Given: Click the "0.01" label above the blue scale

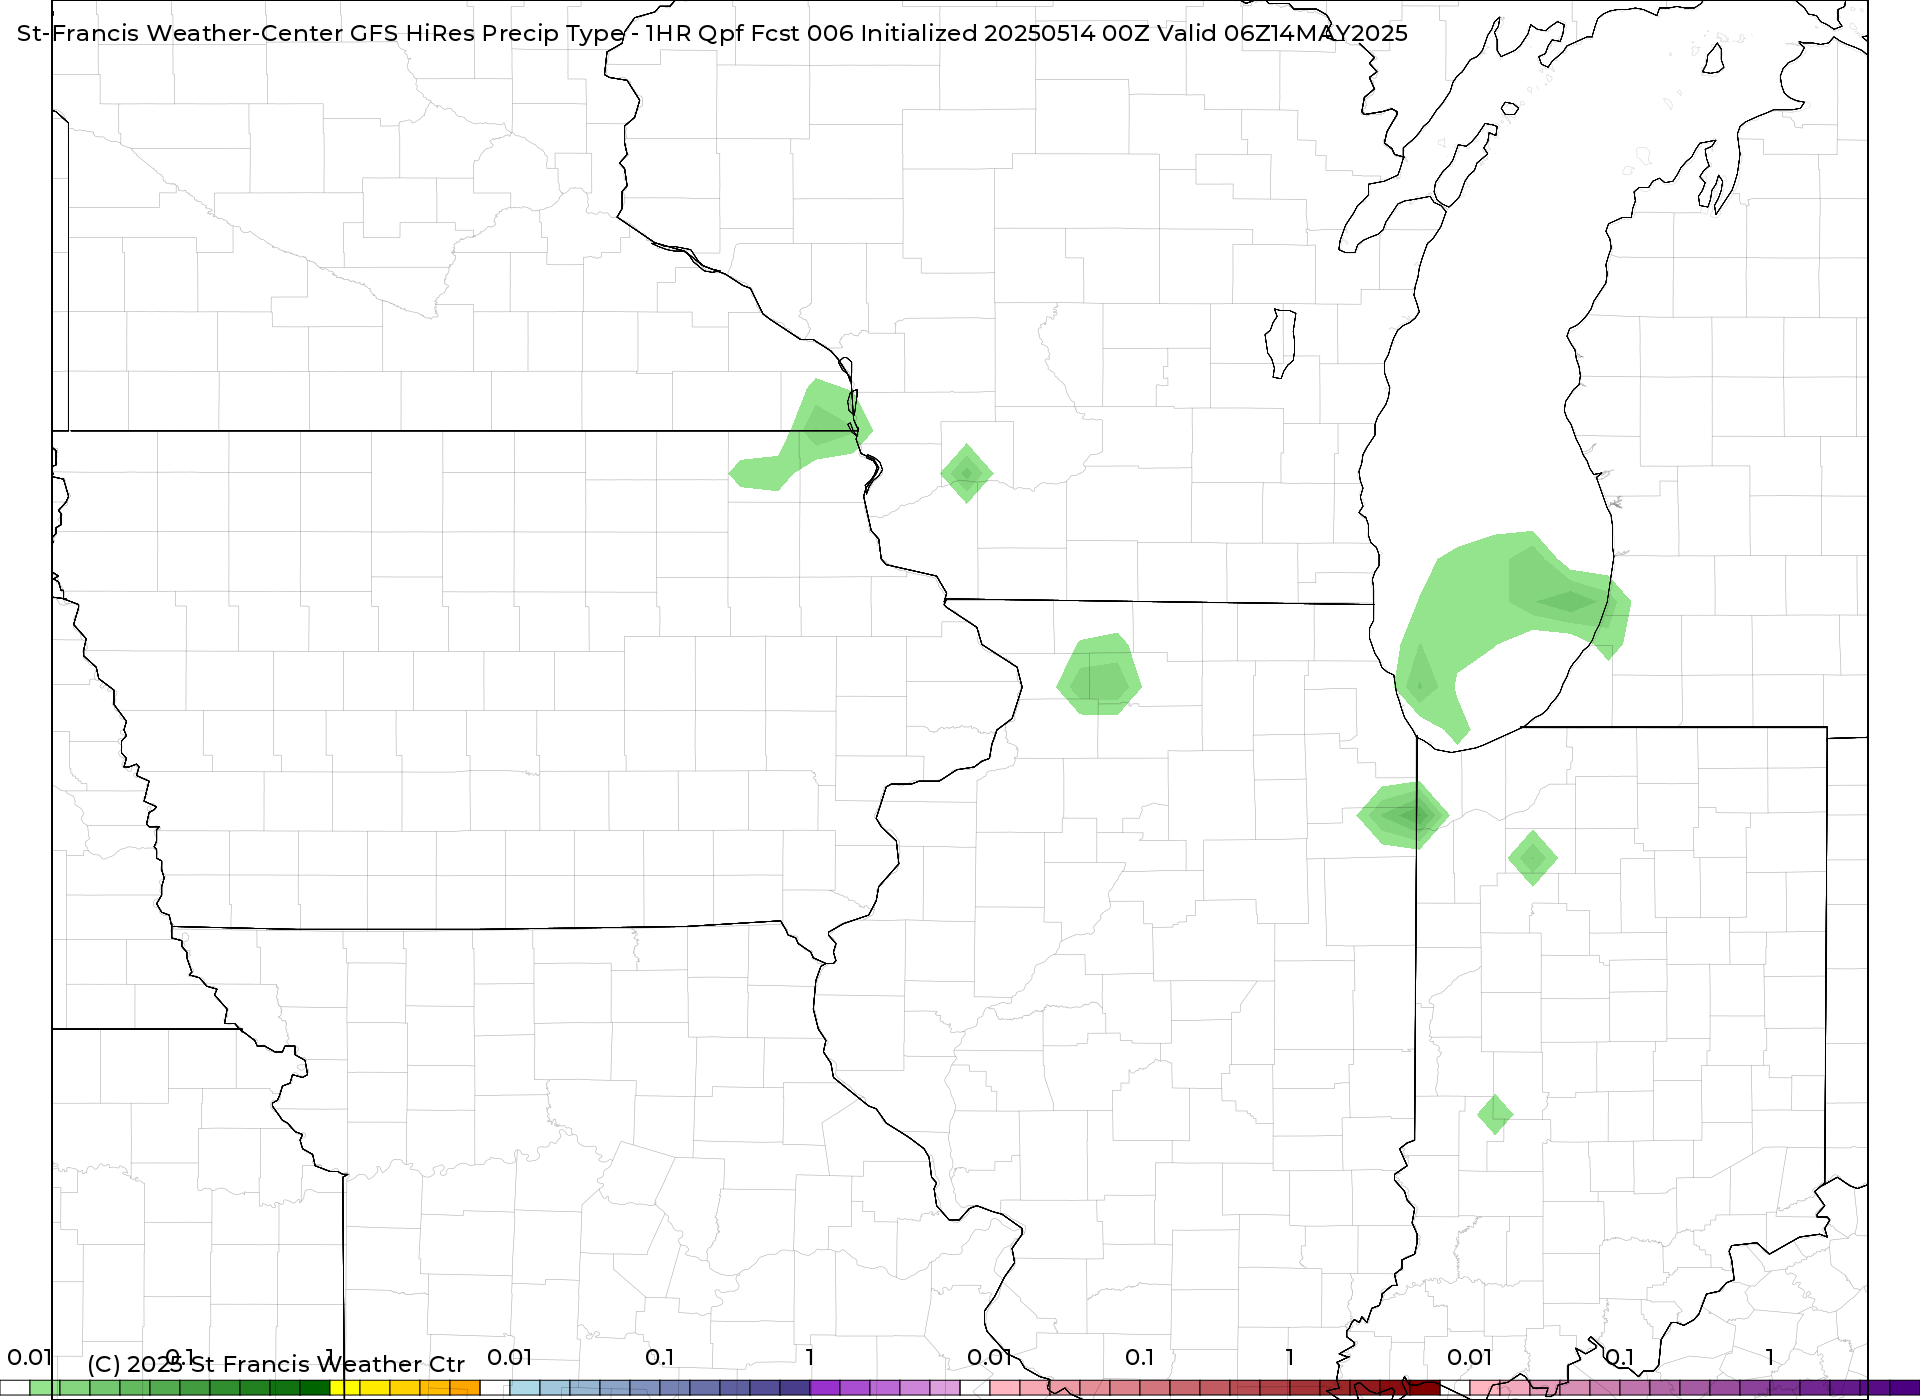Looking at the screenshot, I should click(x=509, y=1357).
